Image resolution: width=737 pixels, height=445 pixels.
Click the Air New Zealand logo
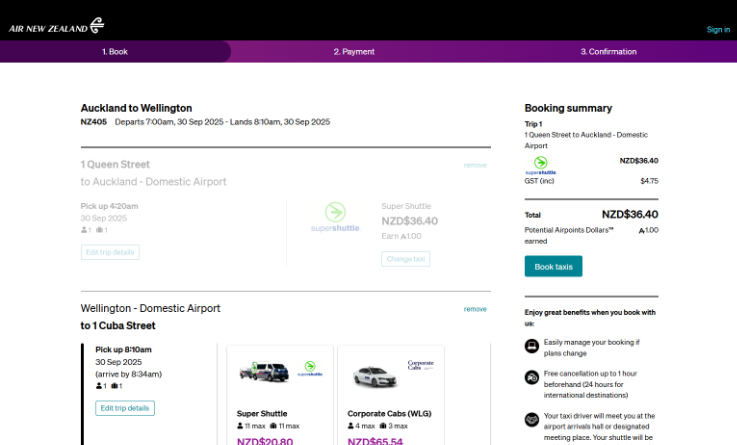point(56,26)
